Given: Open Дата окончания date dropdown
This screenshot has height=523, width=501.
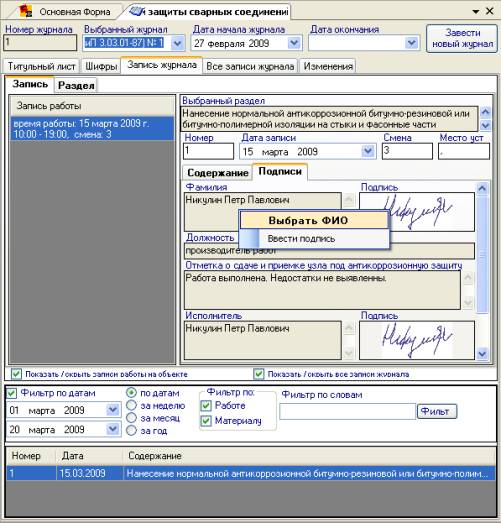Looking at the screenshot, I should point(411,43).
